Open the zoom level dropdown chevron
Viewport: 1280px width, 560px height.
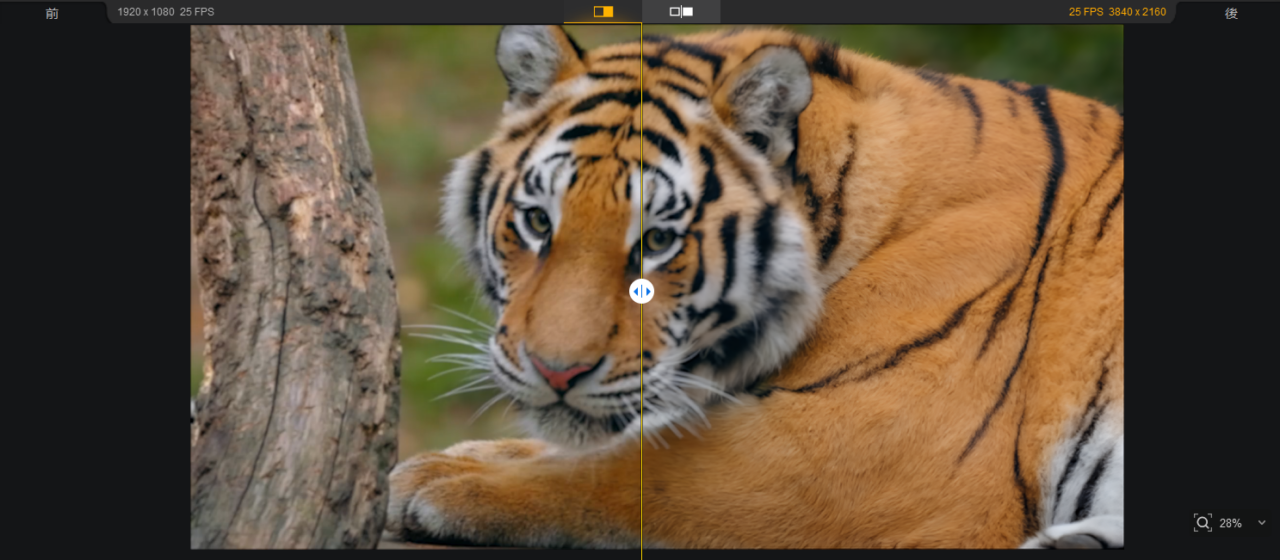(1261, 523)
